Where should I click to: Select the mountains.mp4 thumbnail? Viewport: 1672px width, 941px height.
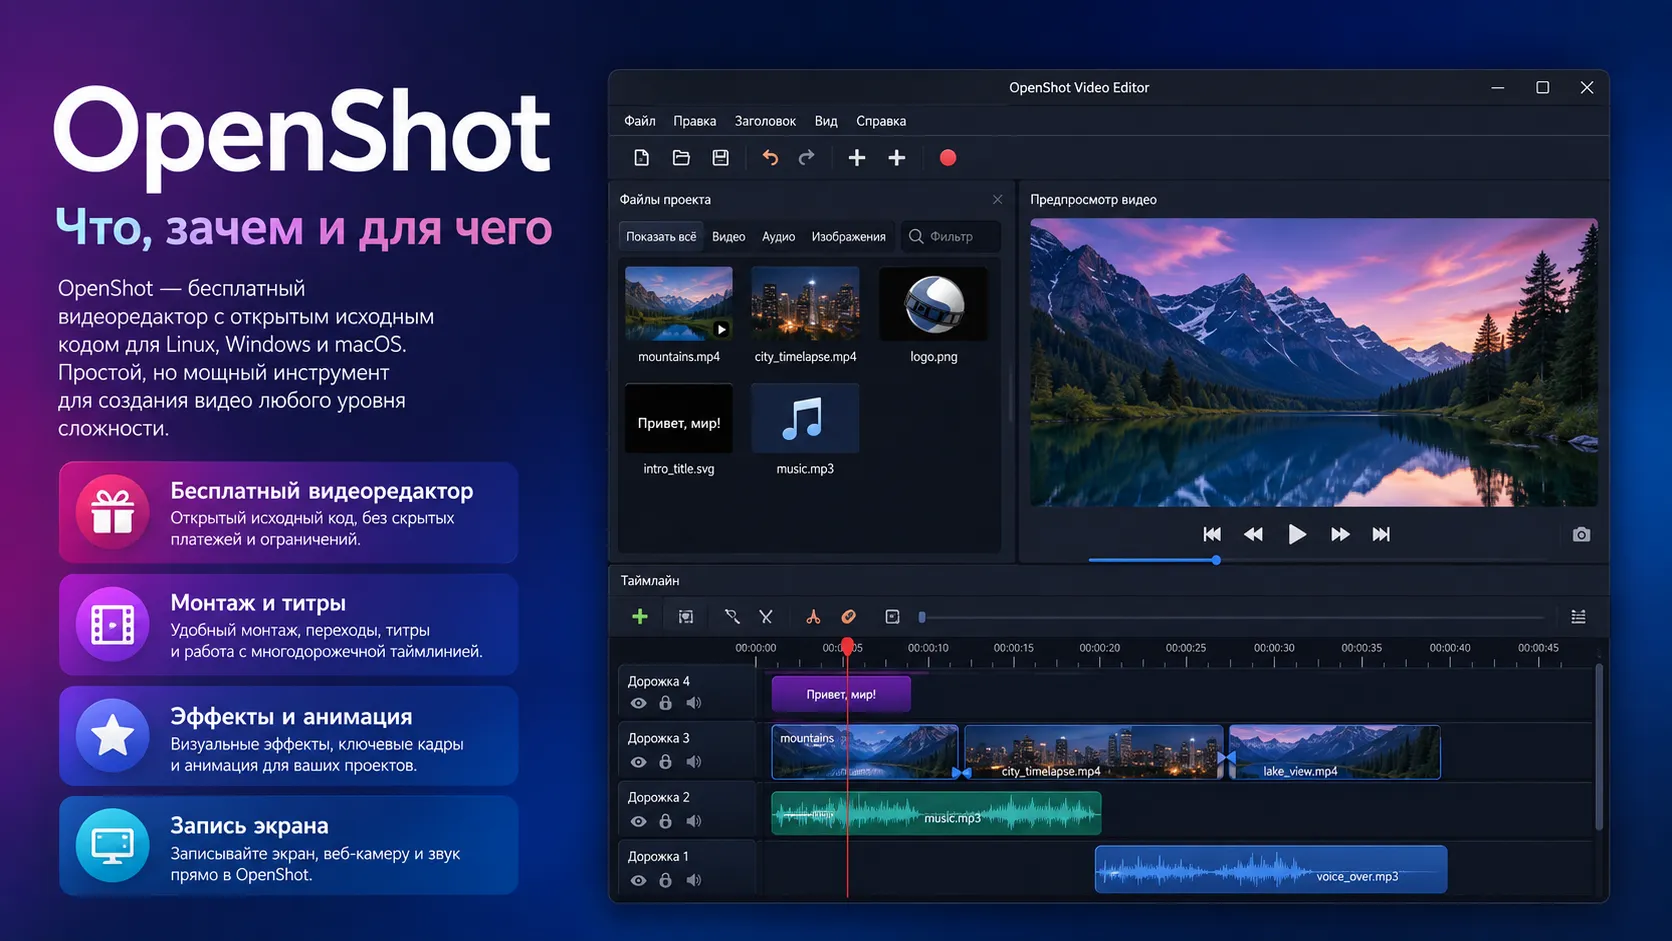click(x=679, y=304)
